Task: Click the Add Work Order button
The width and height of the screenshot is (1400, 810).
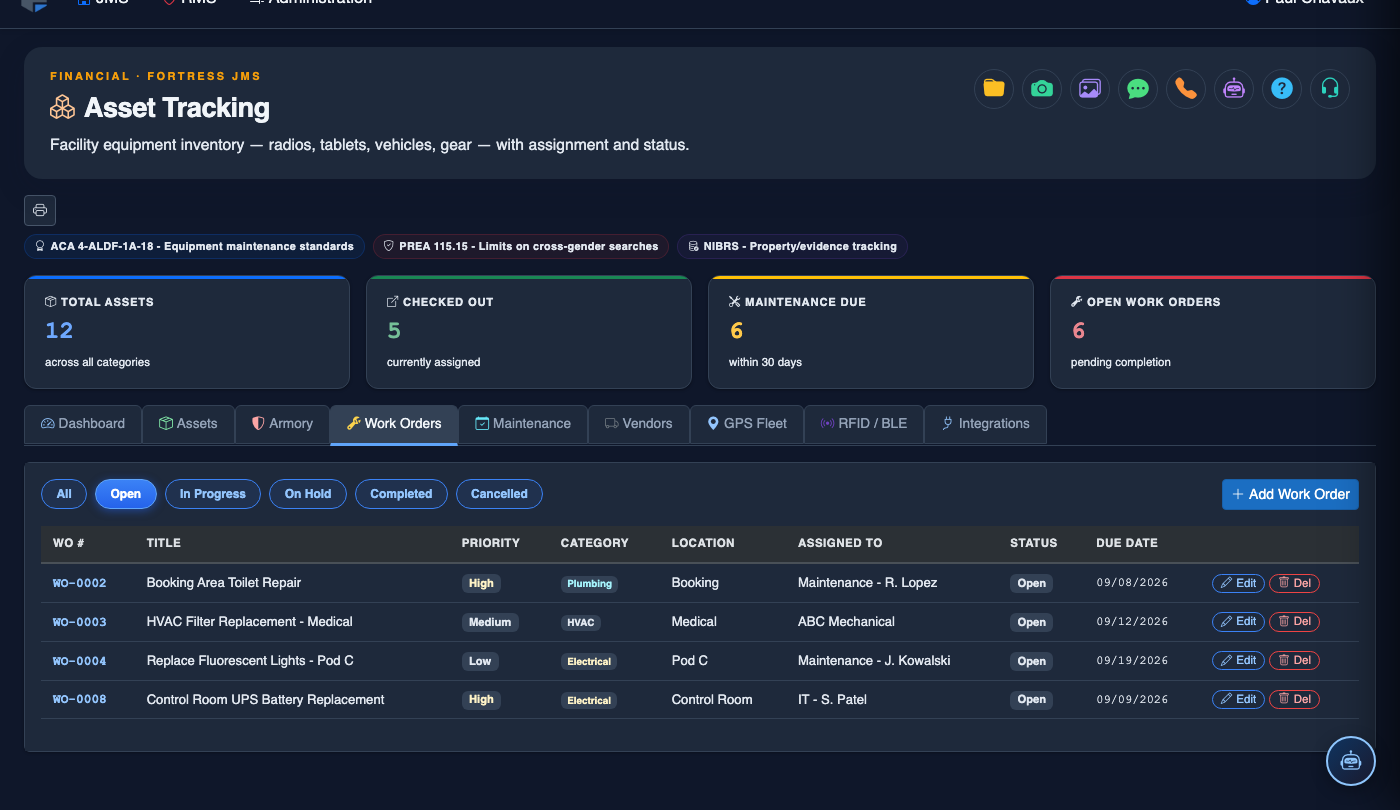Action: 1290,494
